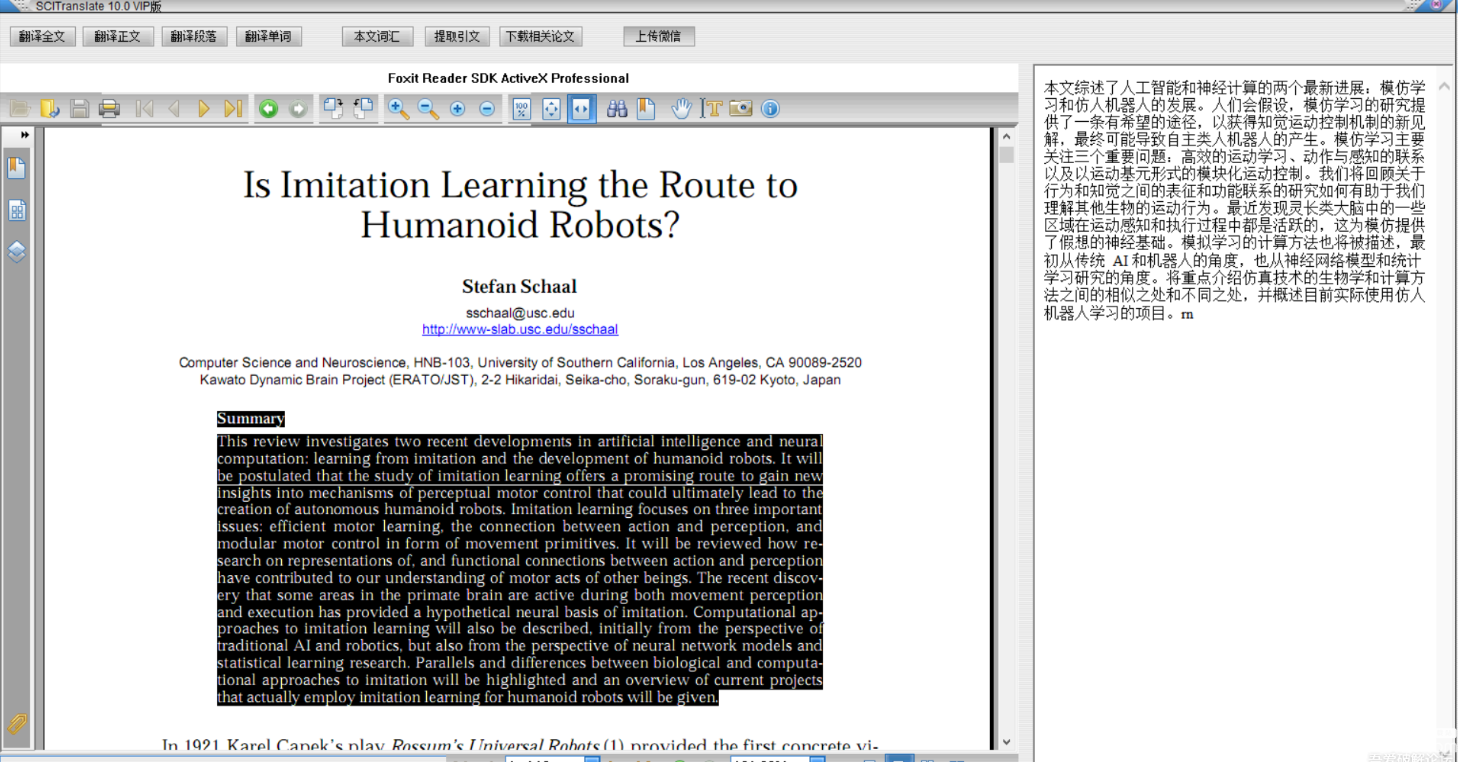Click the blue minus zoom button
Viewport: 1458px width, 762px height.
coord(487,109)
